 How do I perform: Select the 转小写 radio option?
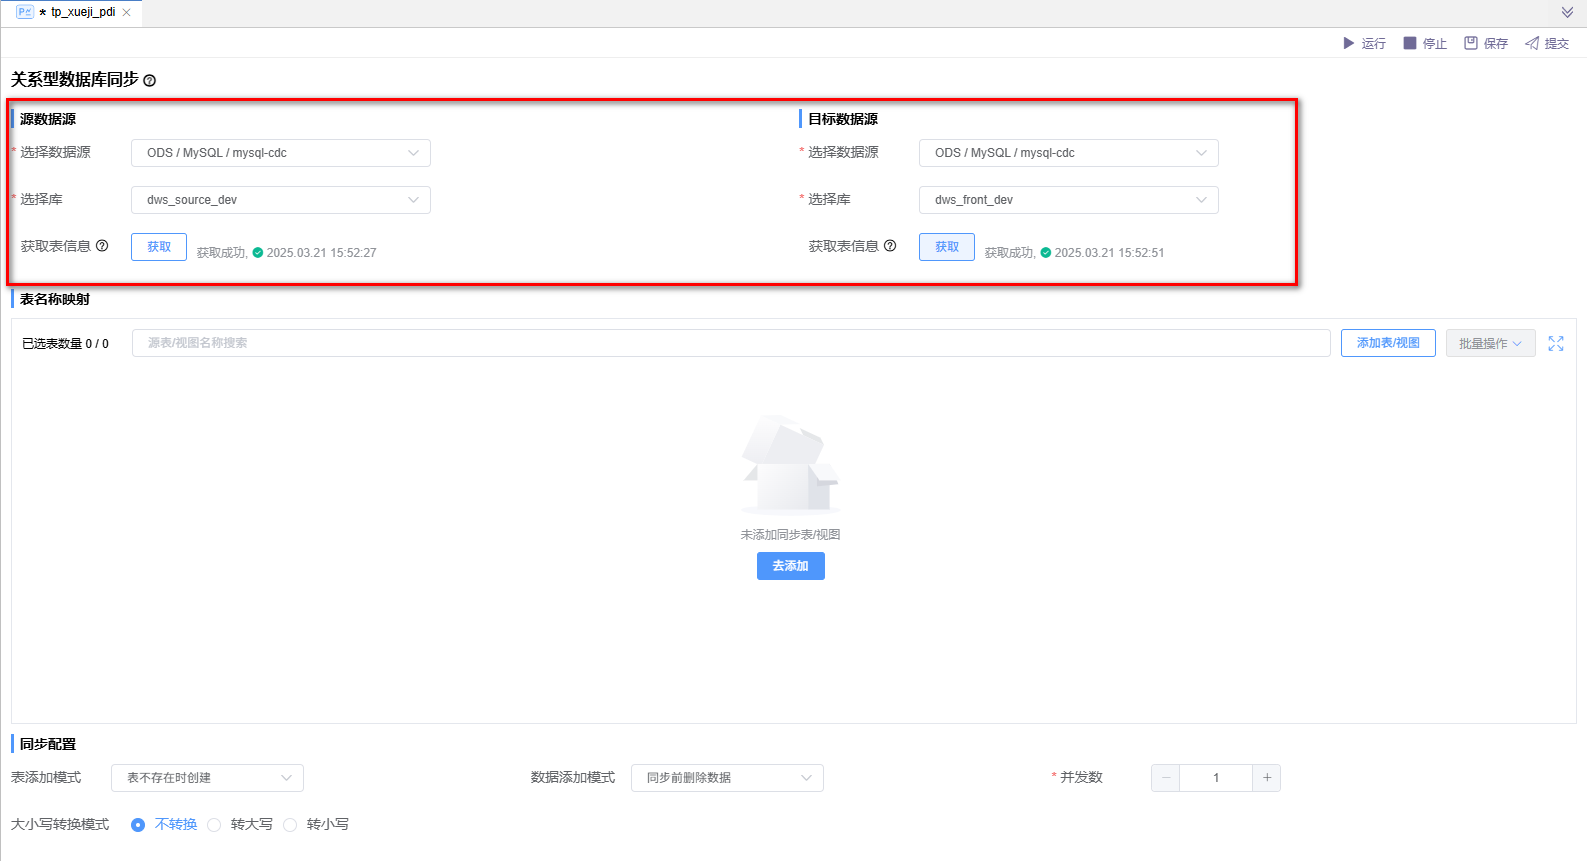tap(290, 825)
